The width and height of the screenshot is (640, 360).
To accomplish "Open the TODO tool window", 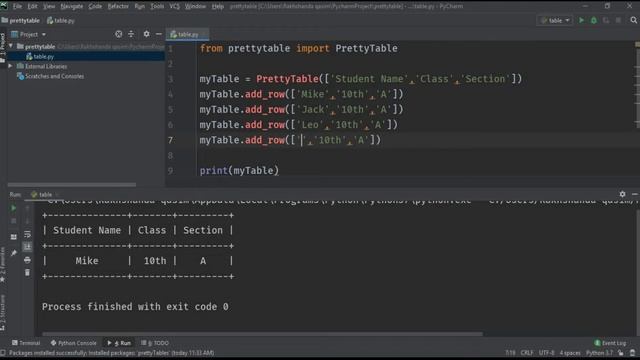I will (155, 343).
